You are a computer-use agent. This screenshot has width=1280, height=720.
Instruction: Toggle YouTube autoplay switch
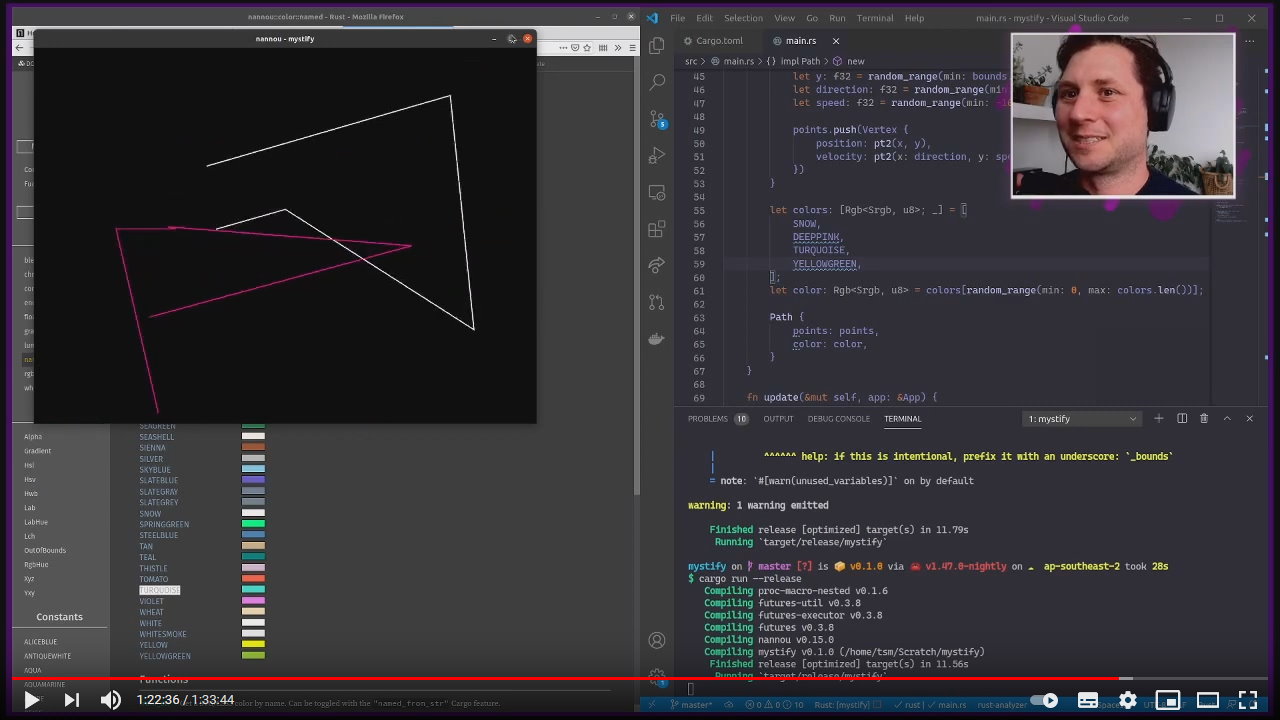(1044, 700)
